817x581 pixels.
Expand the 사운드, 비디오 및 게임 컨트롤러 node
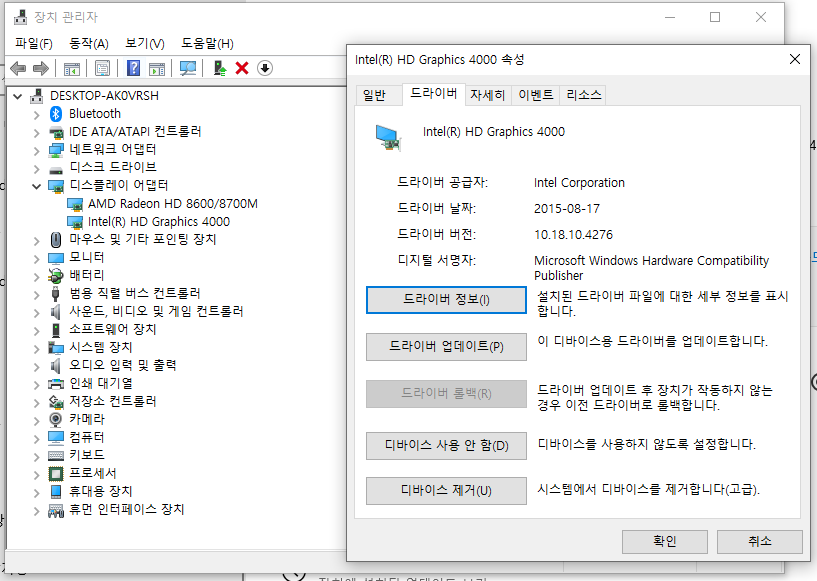point(36,313)
